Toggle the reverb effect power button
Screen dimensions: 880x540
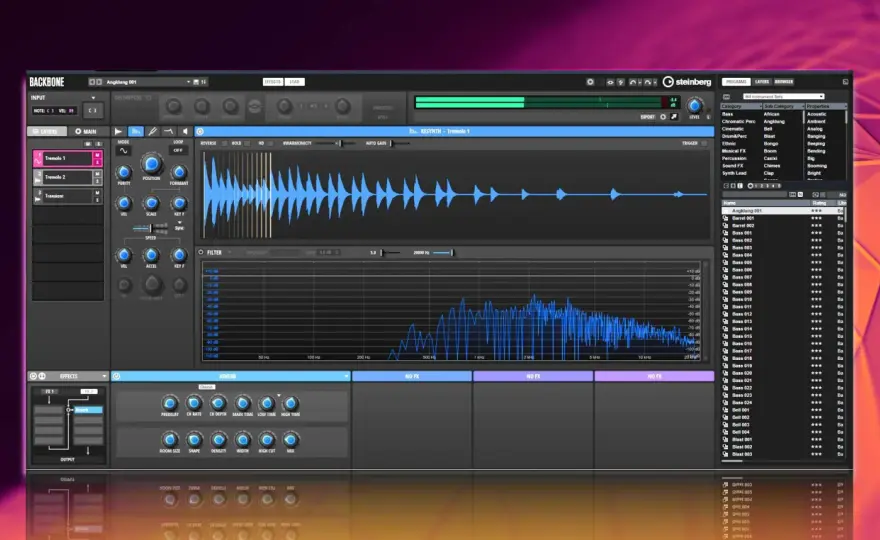(x=116, y=376)
